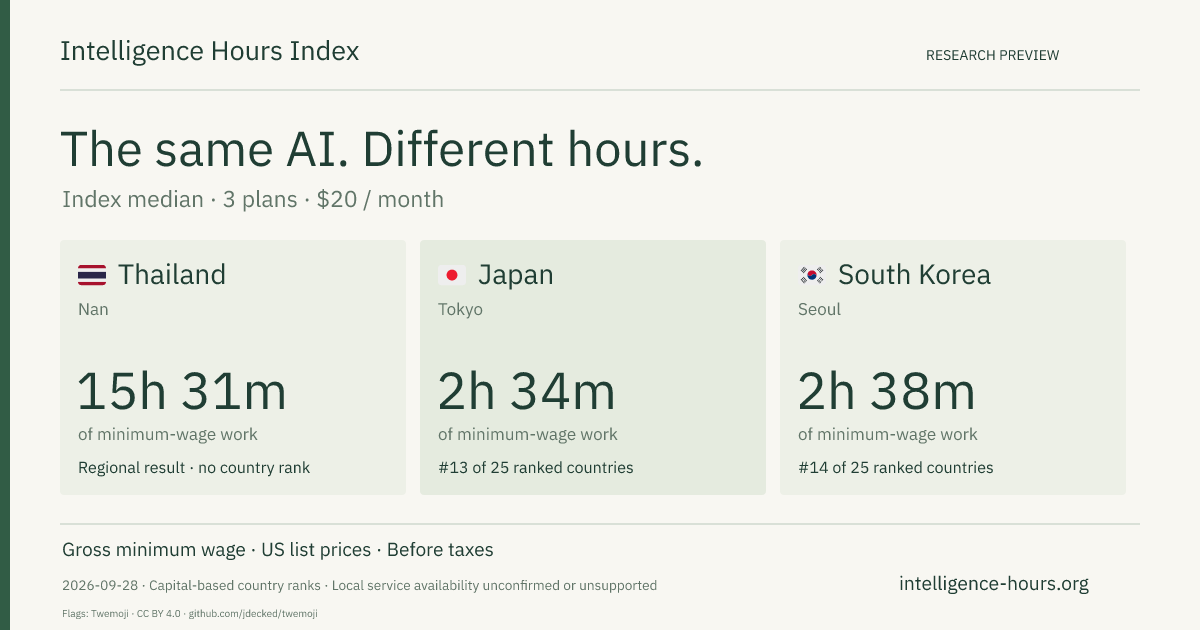
Task: Click the Thailand flag icon
Action: [92, 275]
